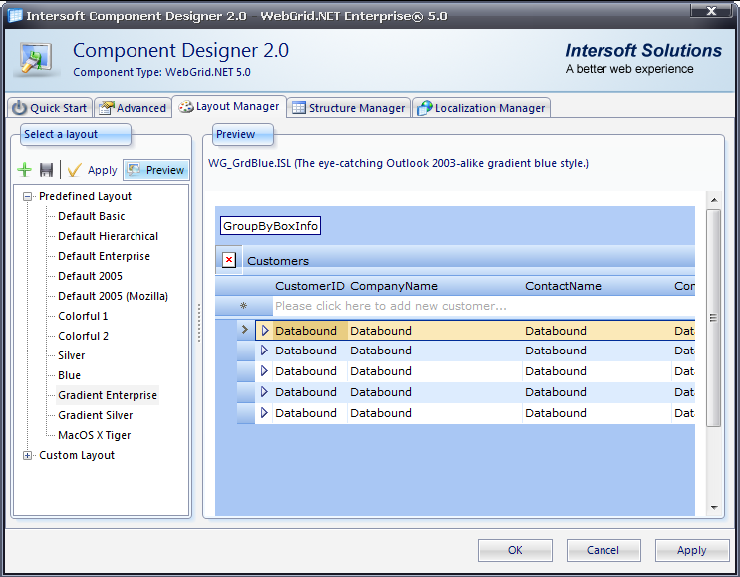Close the Component Designer window
The image size is (740, 577).
pyautogui.click(x=711, y=10)
